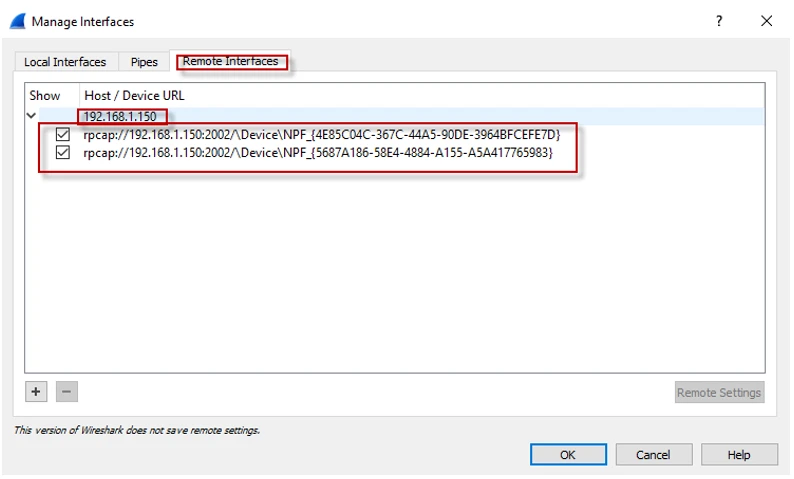Add a remote host with the plus button

36,392
